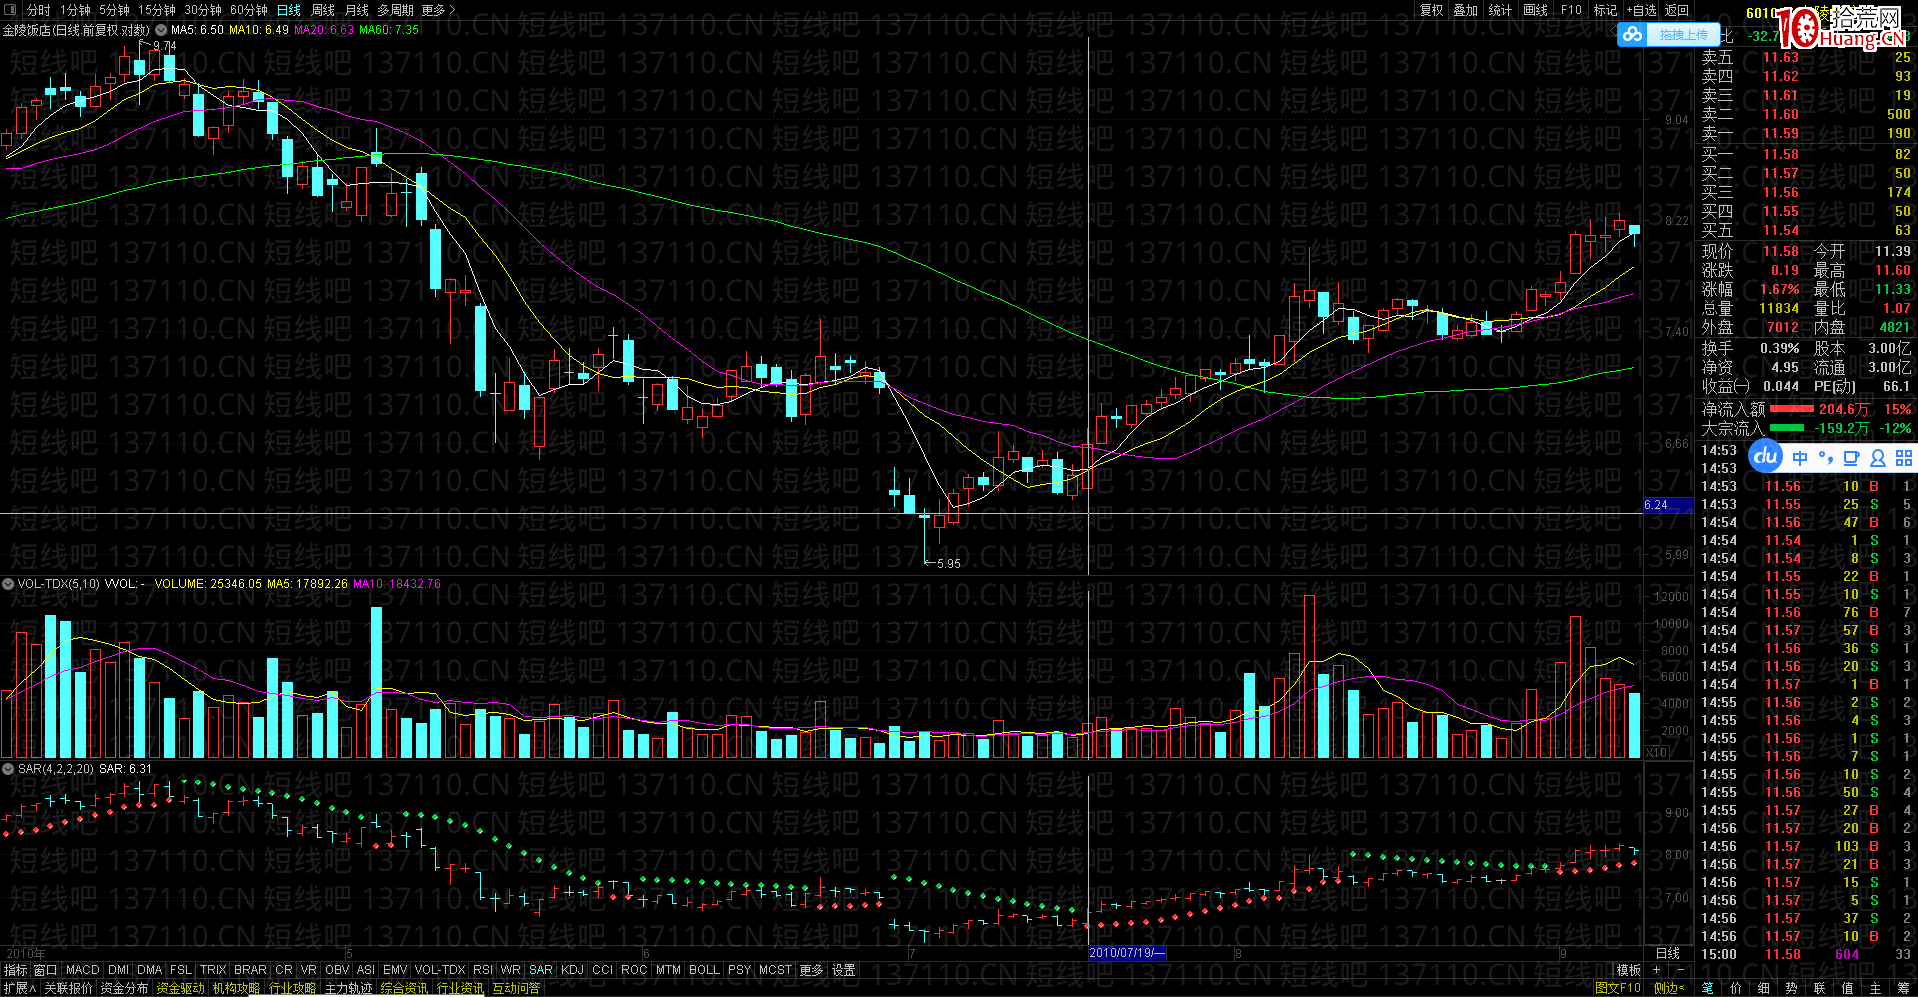Open the 画线 drawing tools
Image resolution: width=1918 pixels, height=997 pixels.
1535,10
